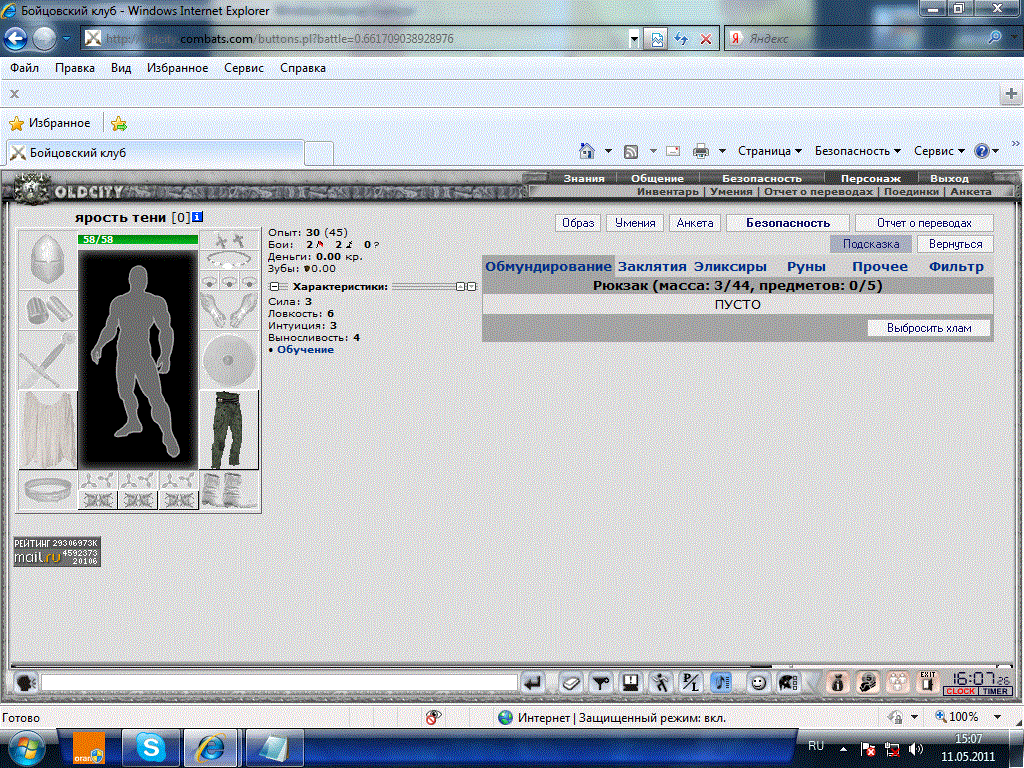
Task: Click the Подсказка button
Action: pos(871,244)
